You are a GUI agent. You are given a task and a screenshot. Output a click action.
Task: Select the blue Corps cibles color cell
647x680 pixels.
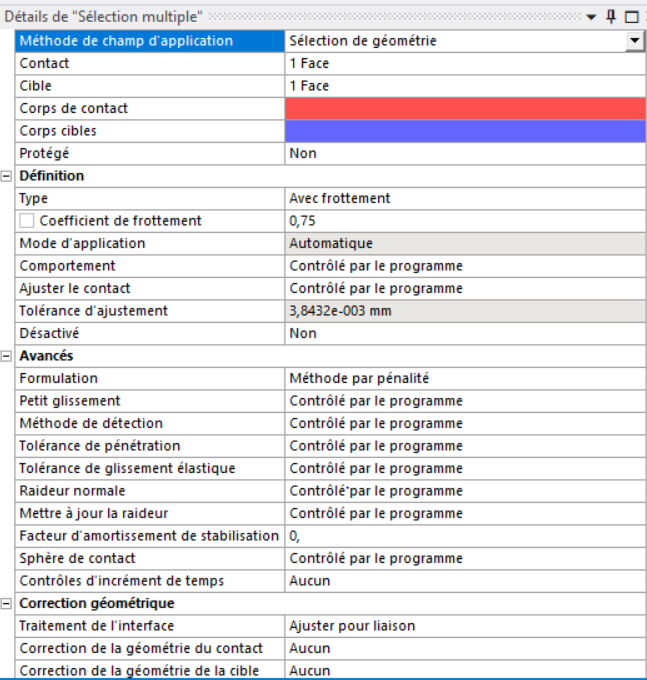465,131
